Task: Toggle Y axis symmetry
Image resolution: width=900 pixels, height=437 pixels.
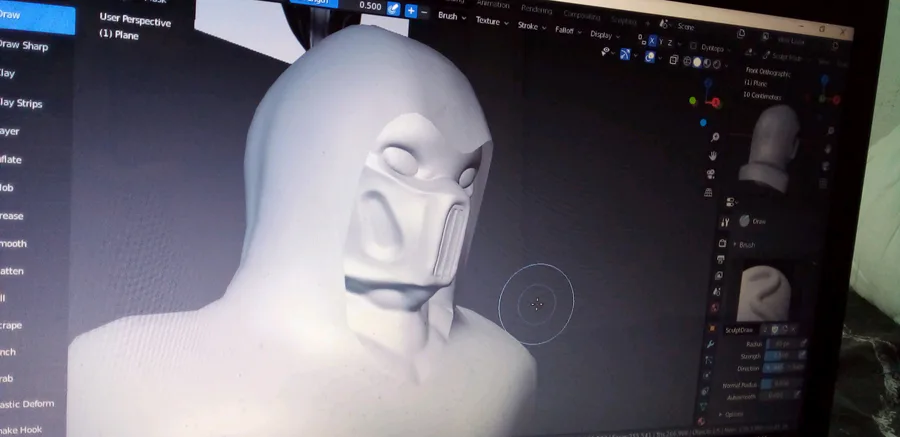Action: click(x=661, y=42)
